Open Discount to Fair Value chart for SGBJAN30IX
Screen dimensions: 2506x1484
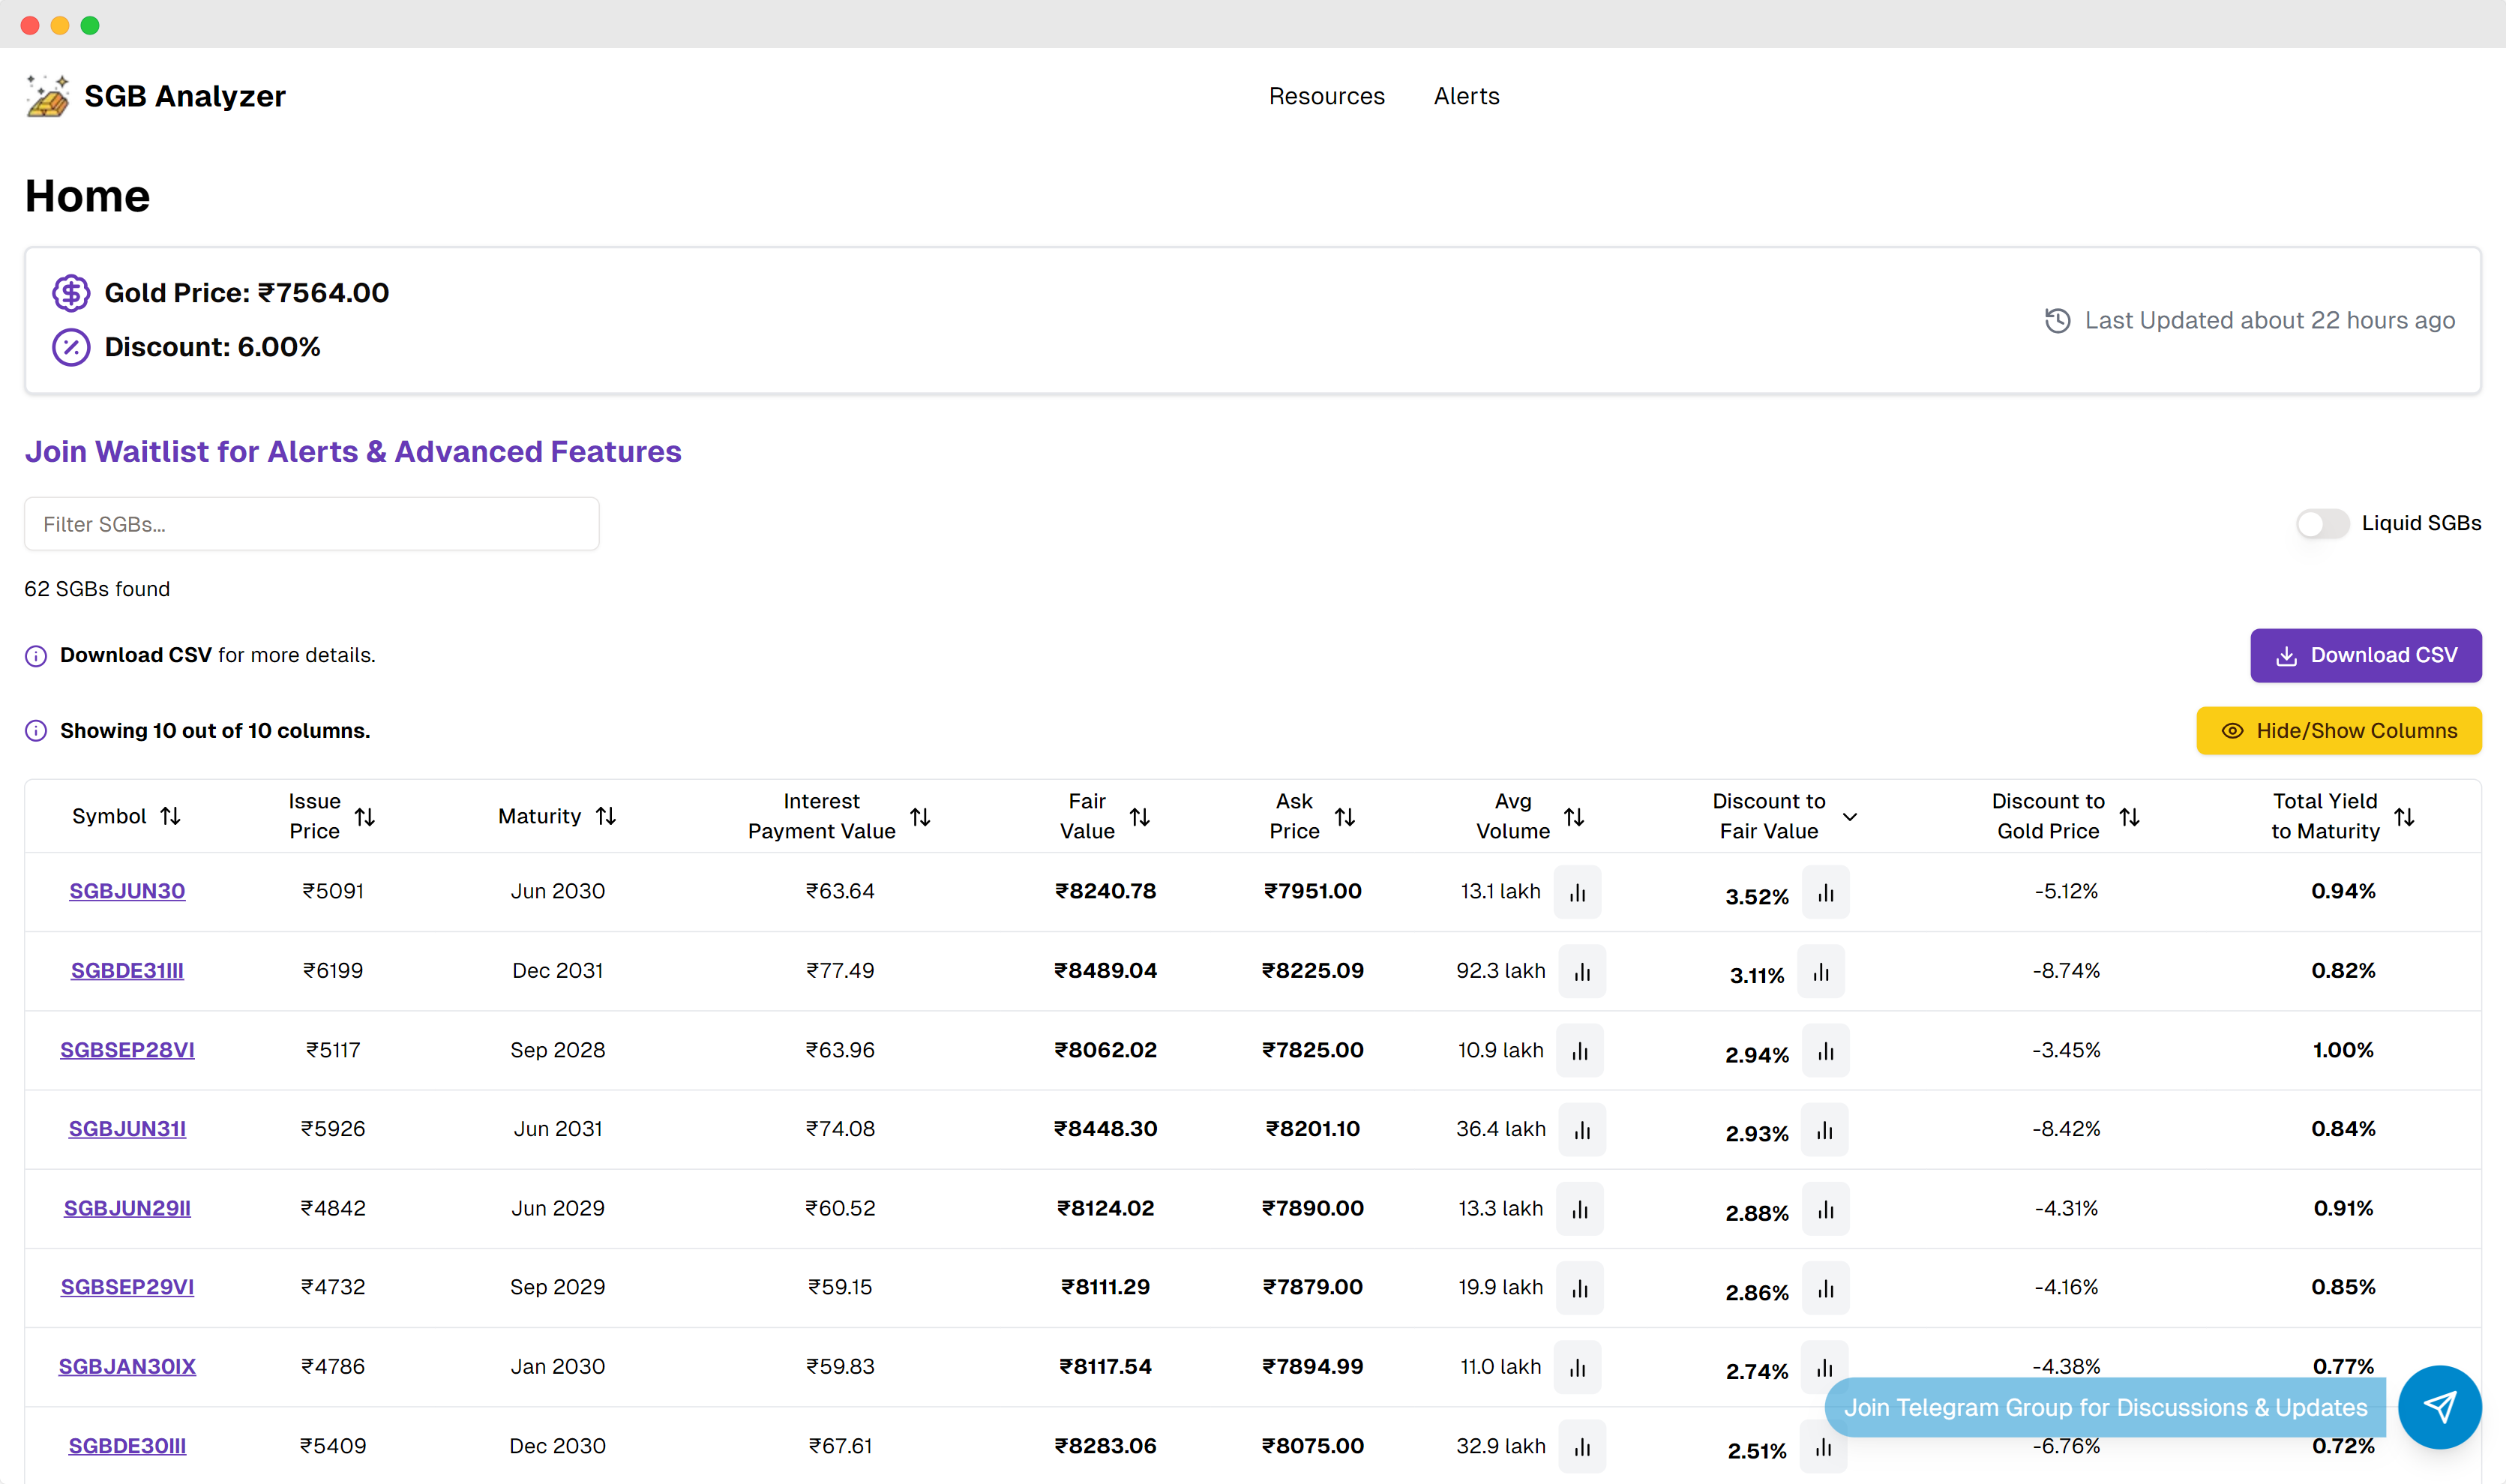pyautogui.click(x=1824, y=1366)
